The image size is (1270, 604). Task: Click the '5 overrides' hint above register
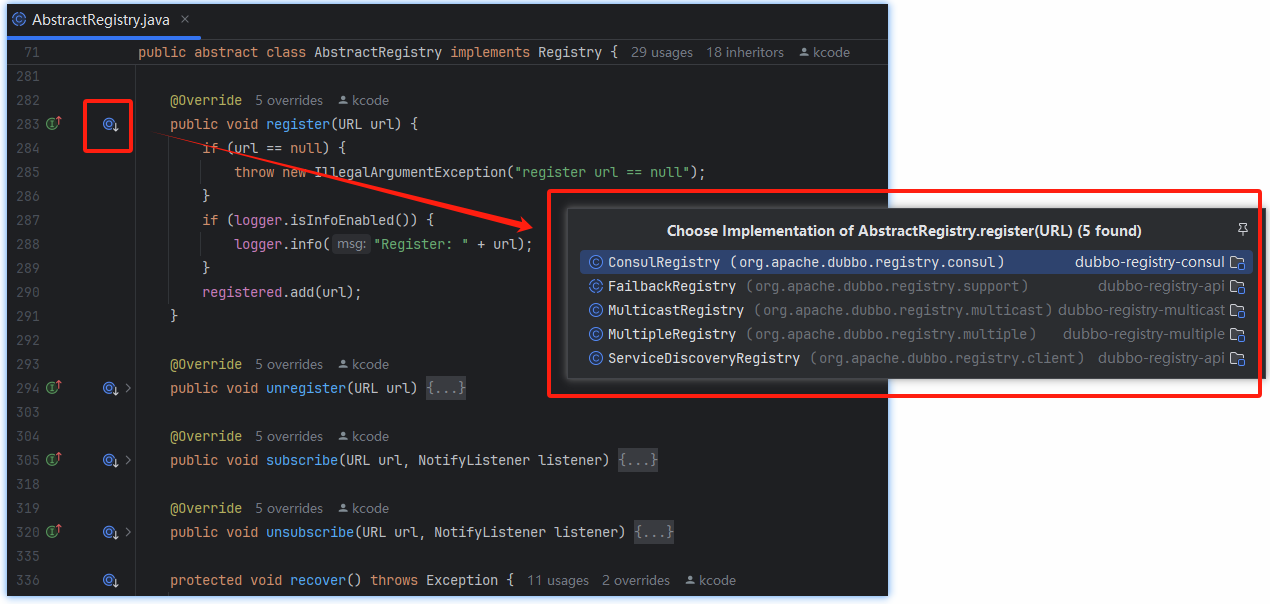(x=288, y=100)
